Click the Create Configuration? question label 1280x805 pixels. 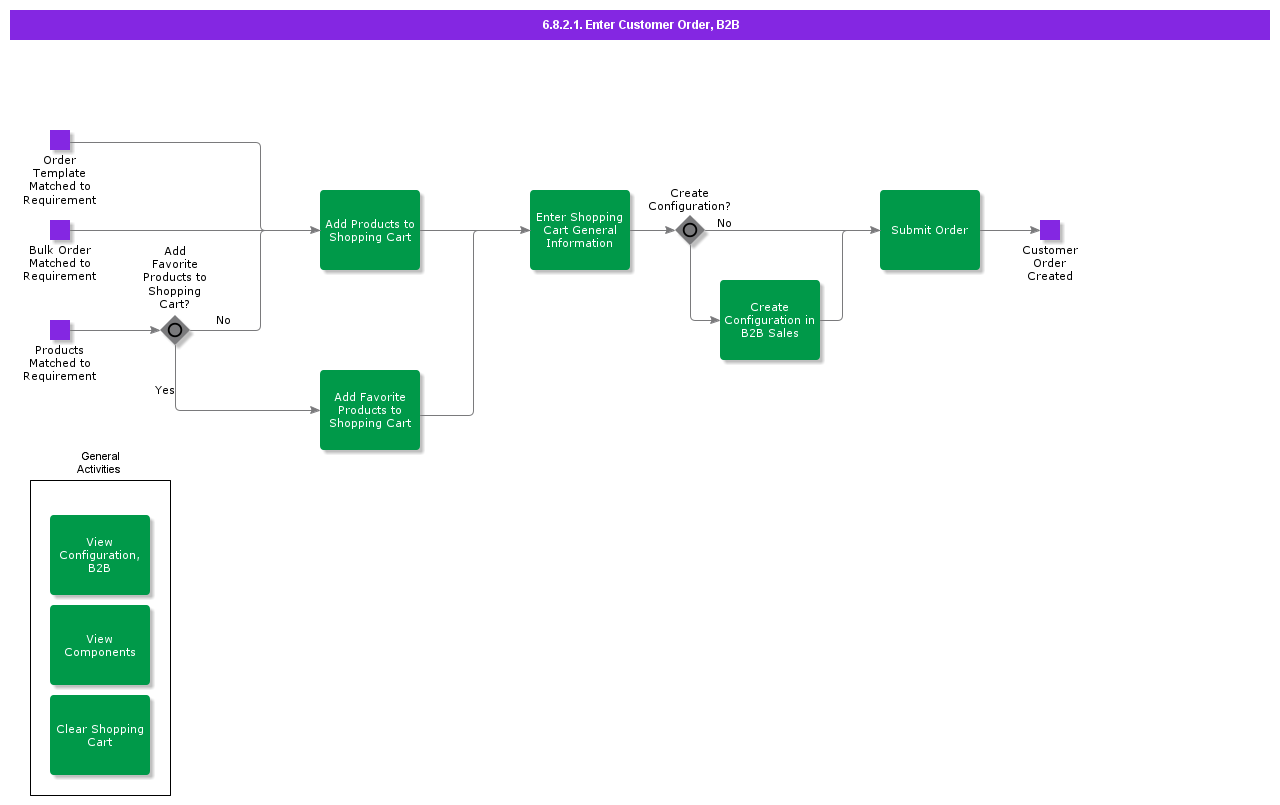click(690, 200)
